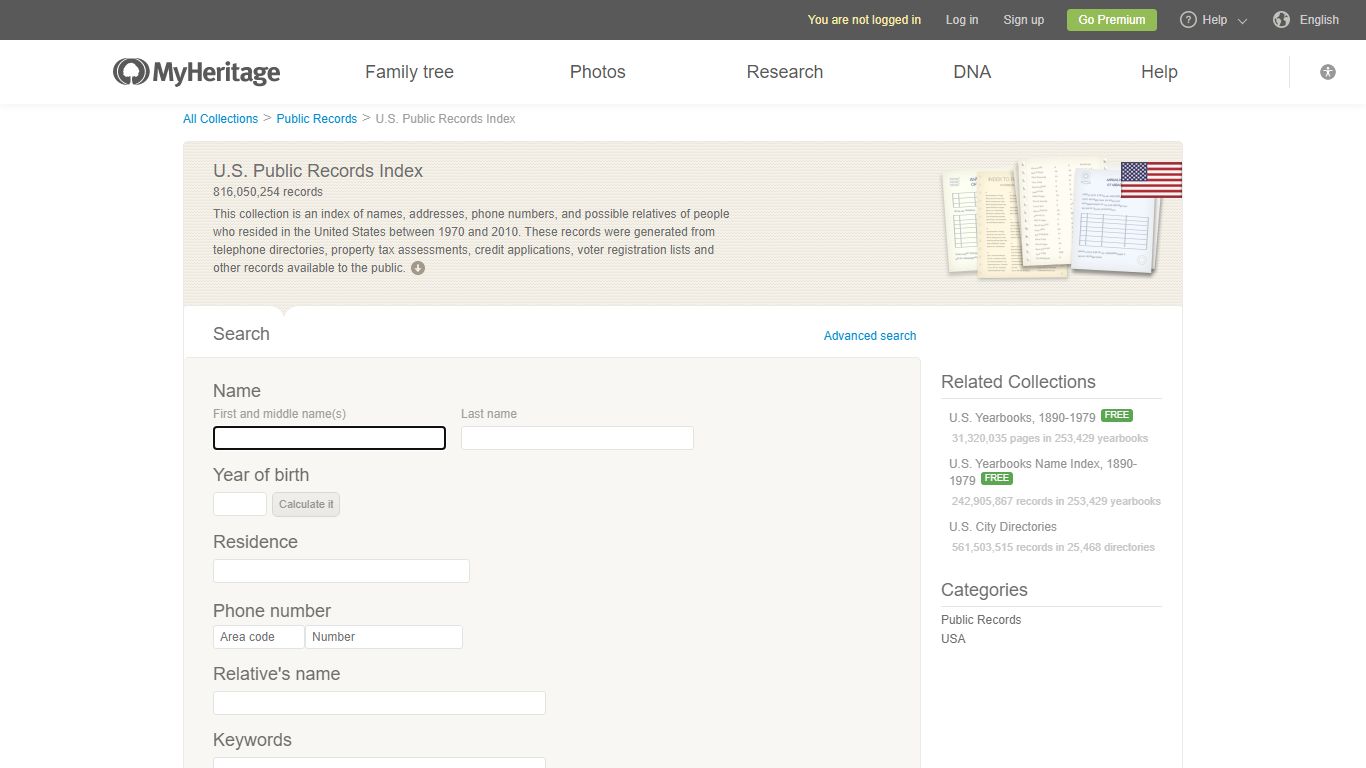Expand the description with the down arrow icon
1366x768 pixels.
pyautogui.click(x=418, y=268)
